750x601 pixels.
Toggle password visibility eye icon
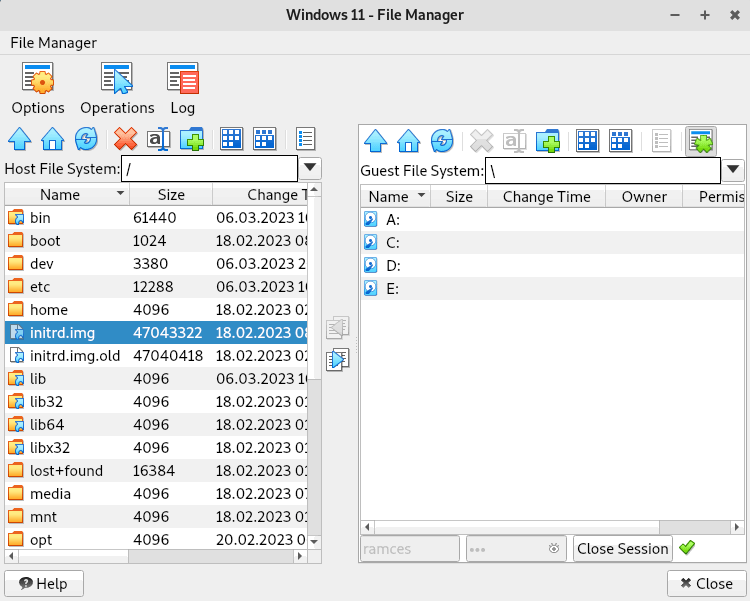click(554, 548)
